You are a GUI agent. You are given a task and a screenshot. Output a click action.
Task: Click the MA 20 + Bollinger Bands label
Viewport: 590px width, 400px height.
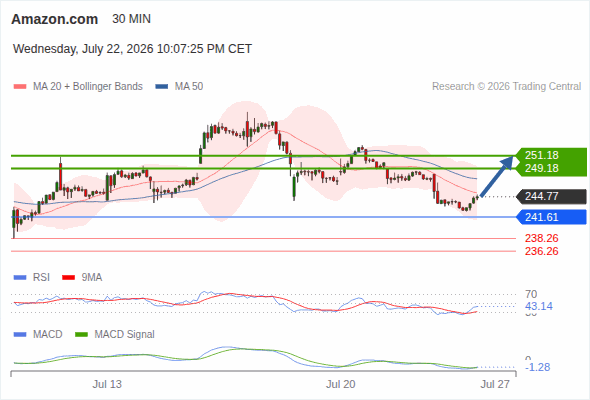click(88, 87)
